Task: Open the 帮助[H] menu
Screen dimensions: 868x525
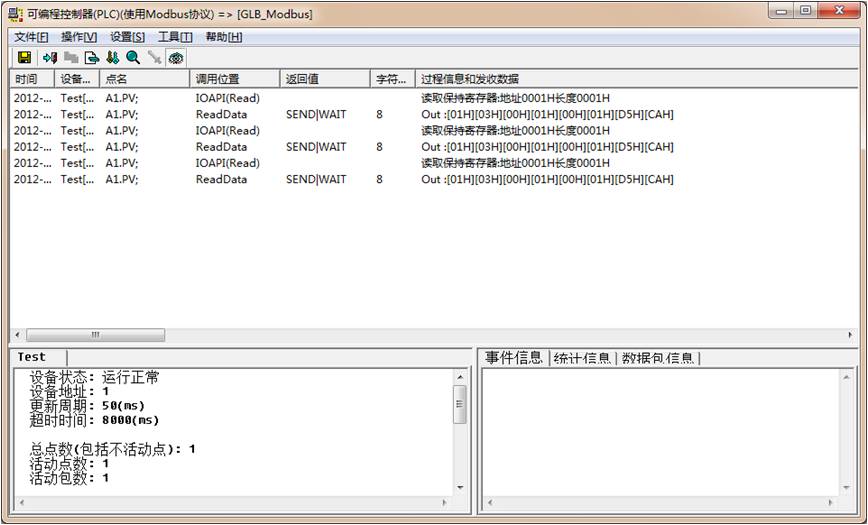Action: (223, 37)
